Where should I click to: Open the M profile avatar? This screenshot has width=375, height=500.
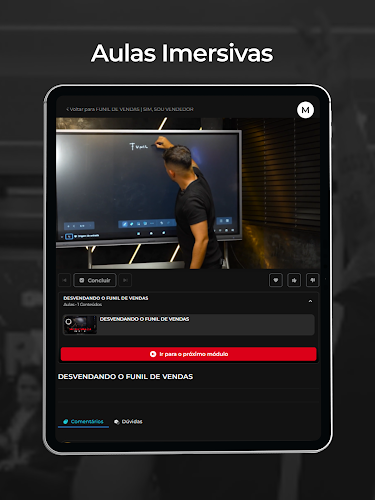coord(305,110)
